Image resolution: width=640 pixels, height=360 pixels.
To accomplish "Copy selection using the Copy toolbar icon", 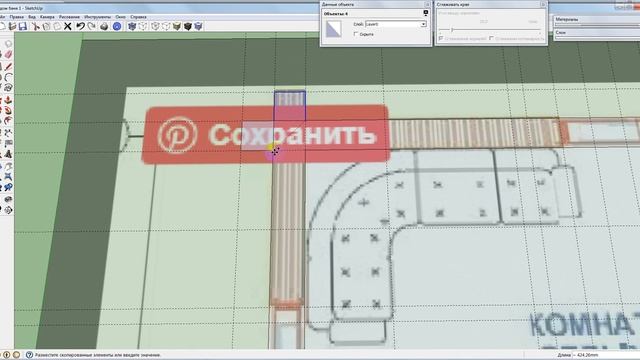I will (x=47, y=27).
